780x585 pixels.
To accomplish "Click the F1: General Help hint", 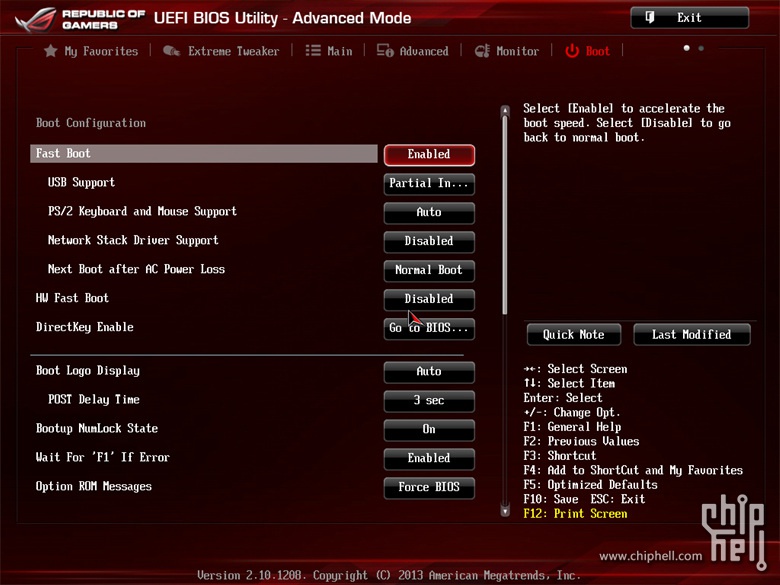I will [572, 427].
